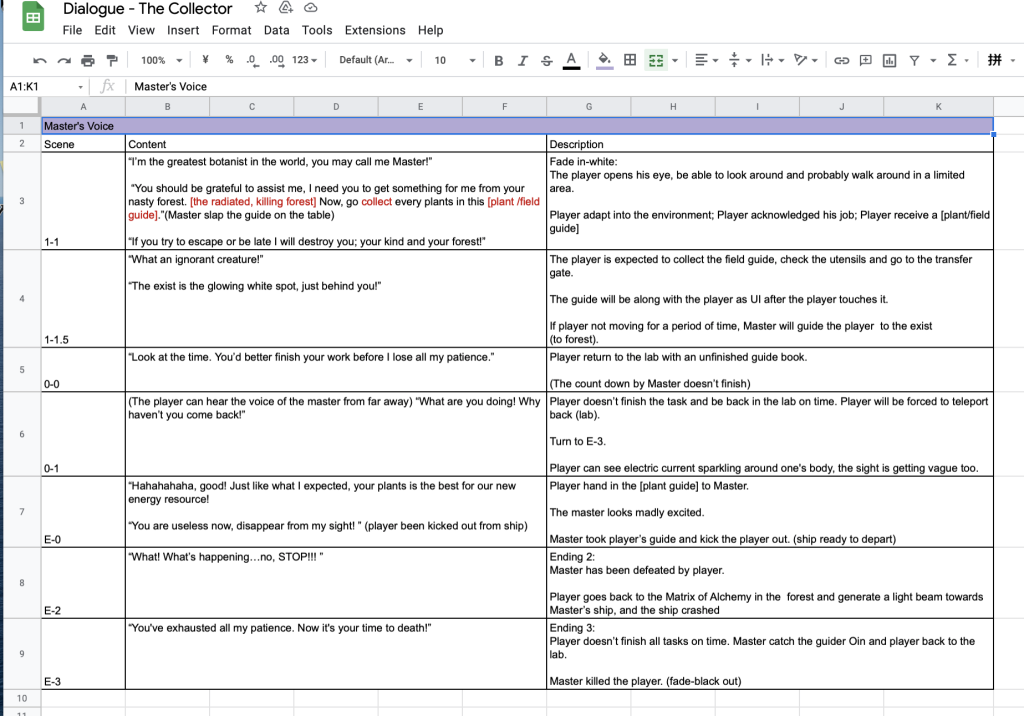Toggle merge cells button
The height and width of the screenshot is (716, 1024).
[656, 60]
